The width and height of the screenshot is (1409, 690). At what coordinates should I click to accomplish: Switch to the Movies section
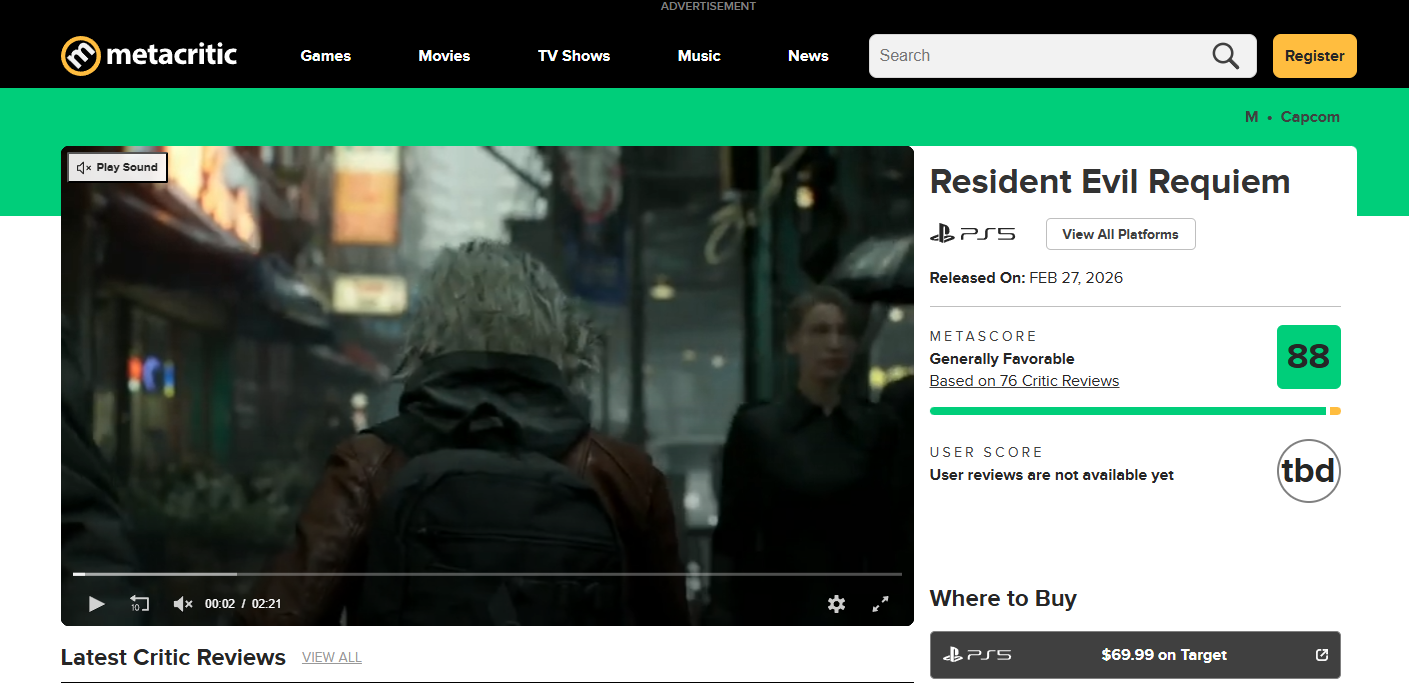[444, 56]
